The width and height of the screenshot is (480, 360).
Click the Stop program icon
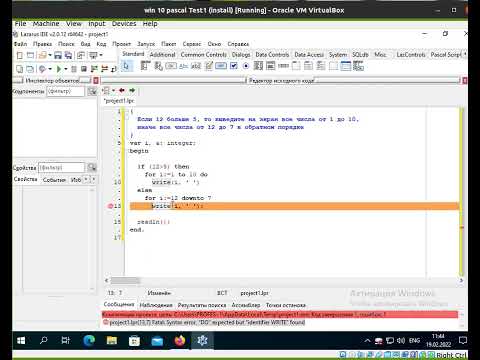[84, 69]
